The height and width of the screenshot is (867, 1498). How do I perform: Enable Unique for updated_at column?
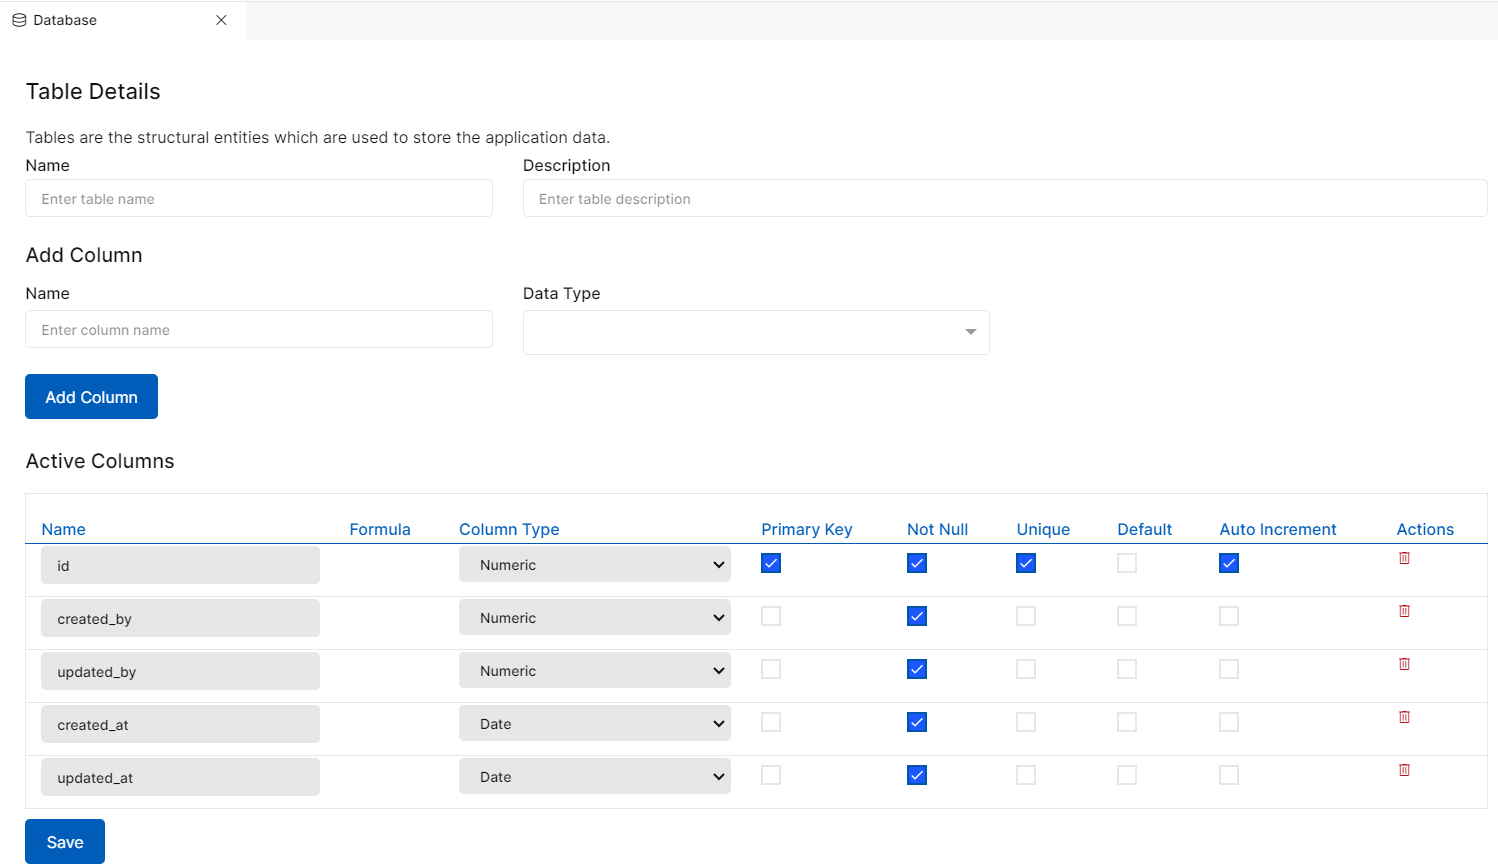(x=1026, y=775)
